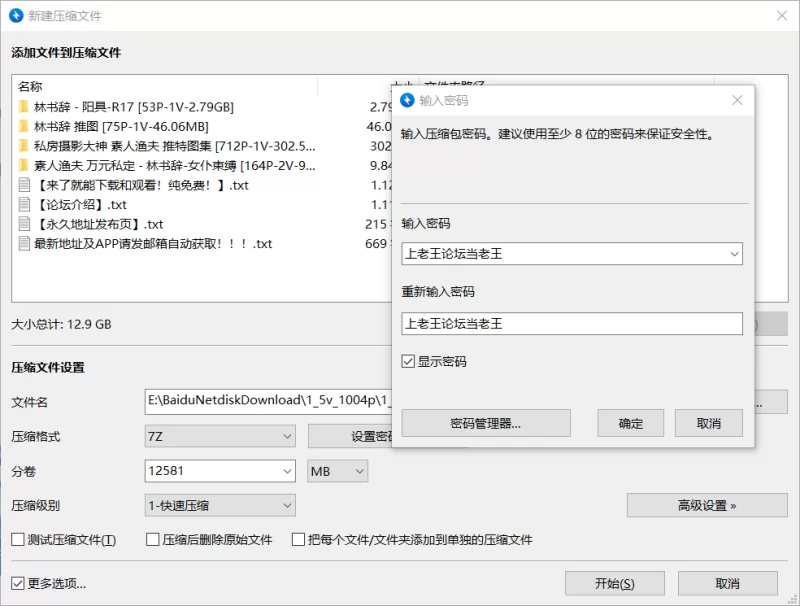
Task: Select row 林书辞 推图 [75P-1V-46.06MB]
Action: [x=121, y=126]
